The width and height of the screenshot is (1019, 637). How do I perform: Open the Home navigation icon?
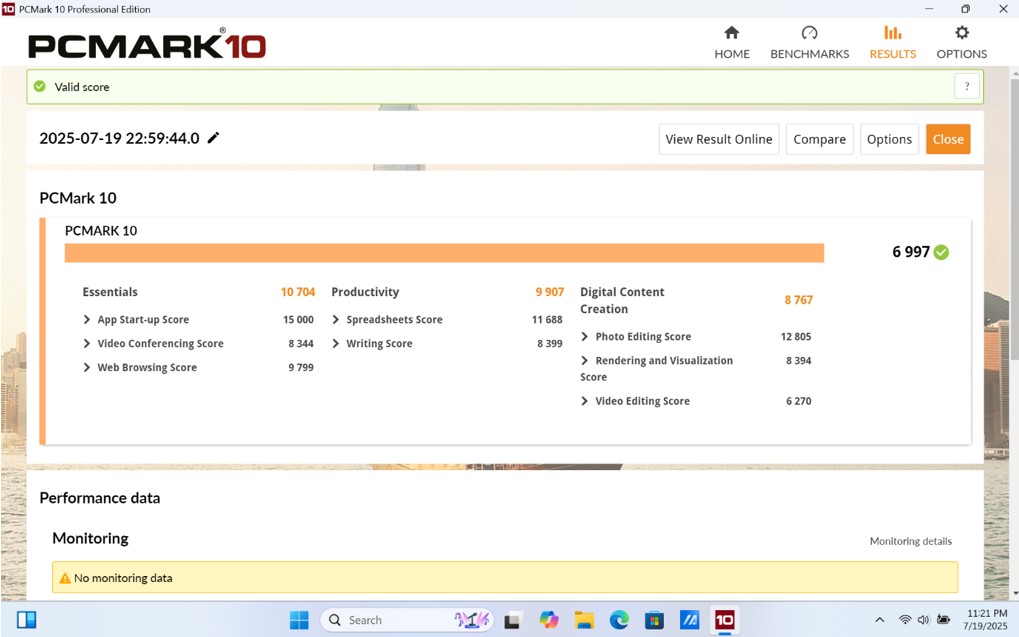731,33
